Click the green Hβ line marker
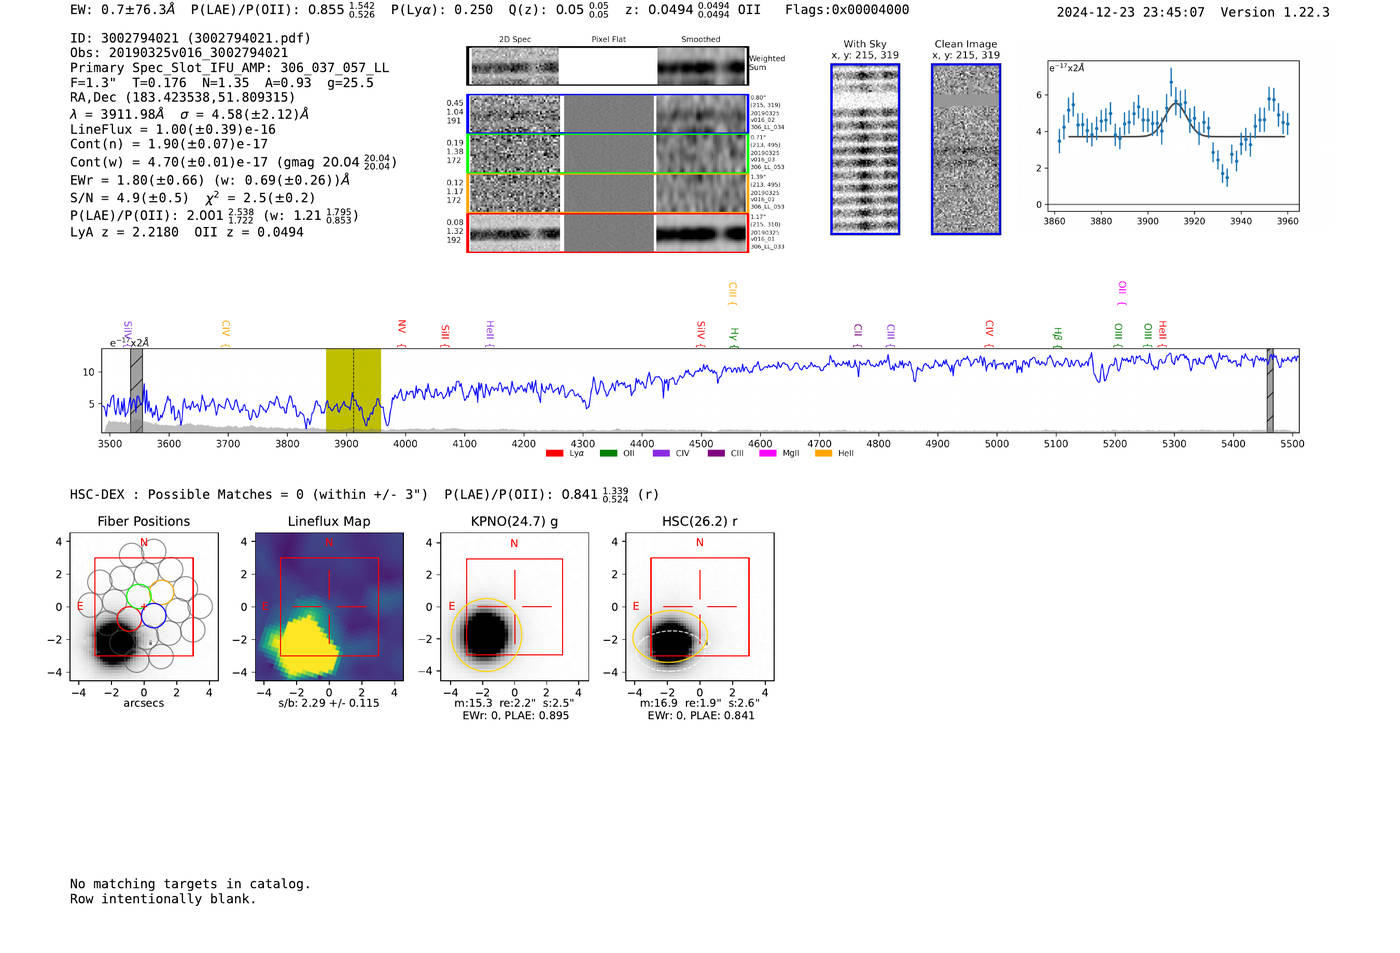 click(1058, 337)
